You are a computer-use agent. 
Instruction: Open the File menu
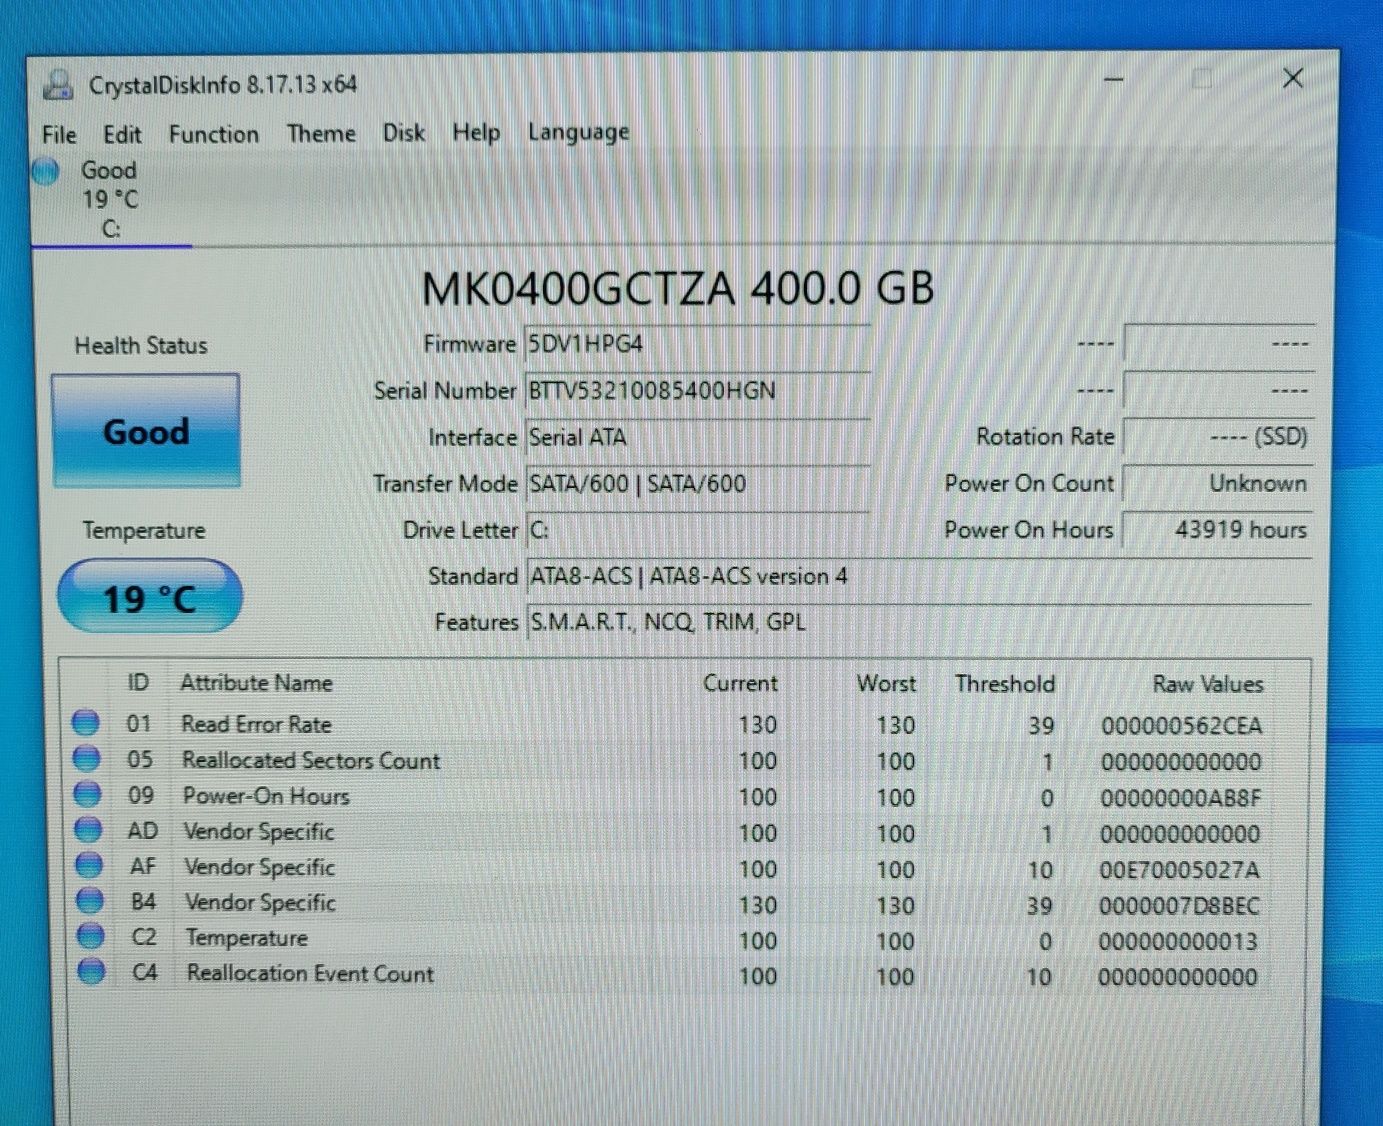click(x=59, y=134)
